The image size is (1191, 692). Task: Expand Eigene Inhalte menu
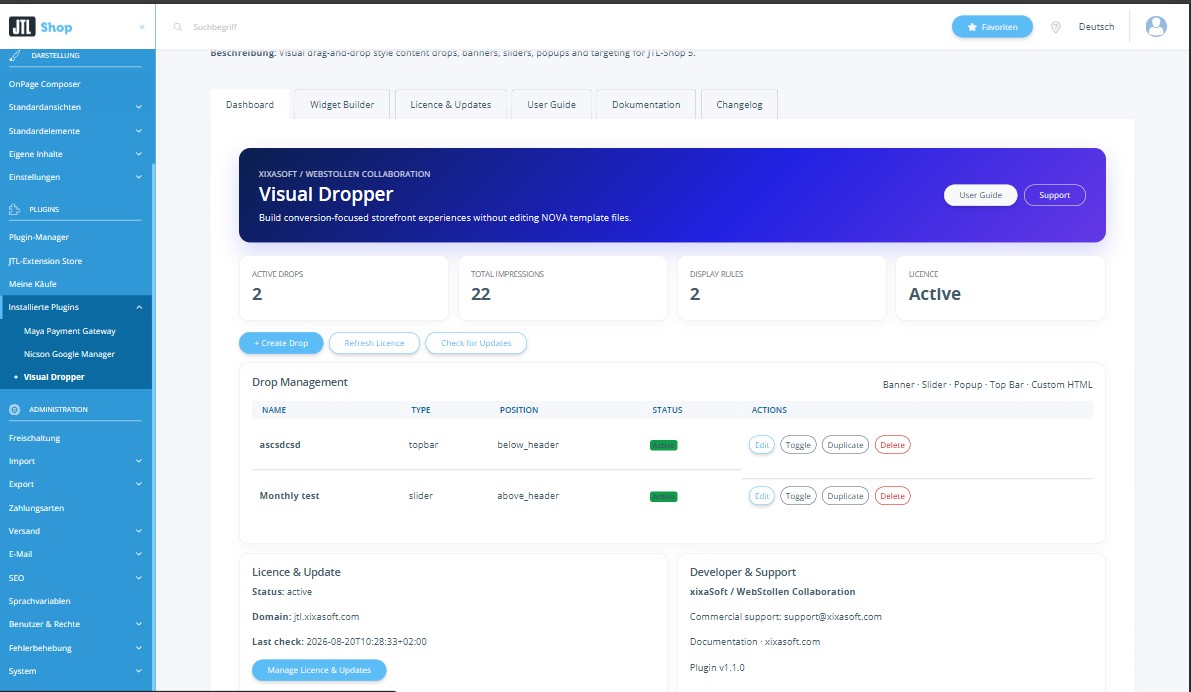(75, 154)
